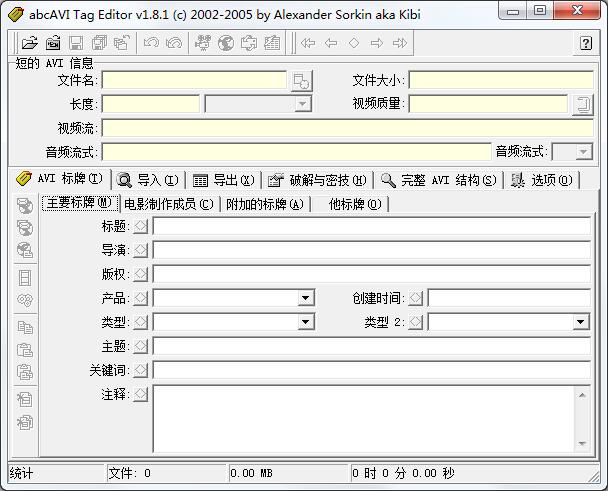The height and width of the screenshot is (491, 608).
Task: Click the '0.00 MB' status bar entry
Action: point(251,473)
